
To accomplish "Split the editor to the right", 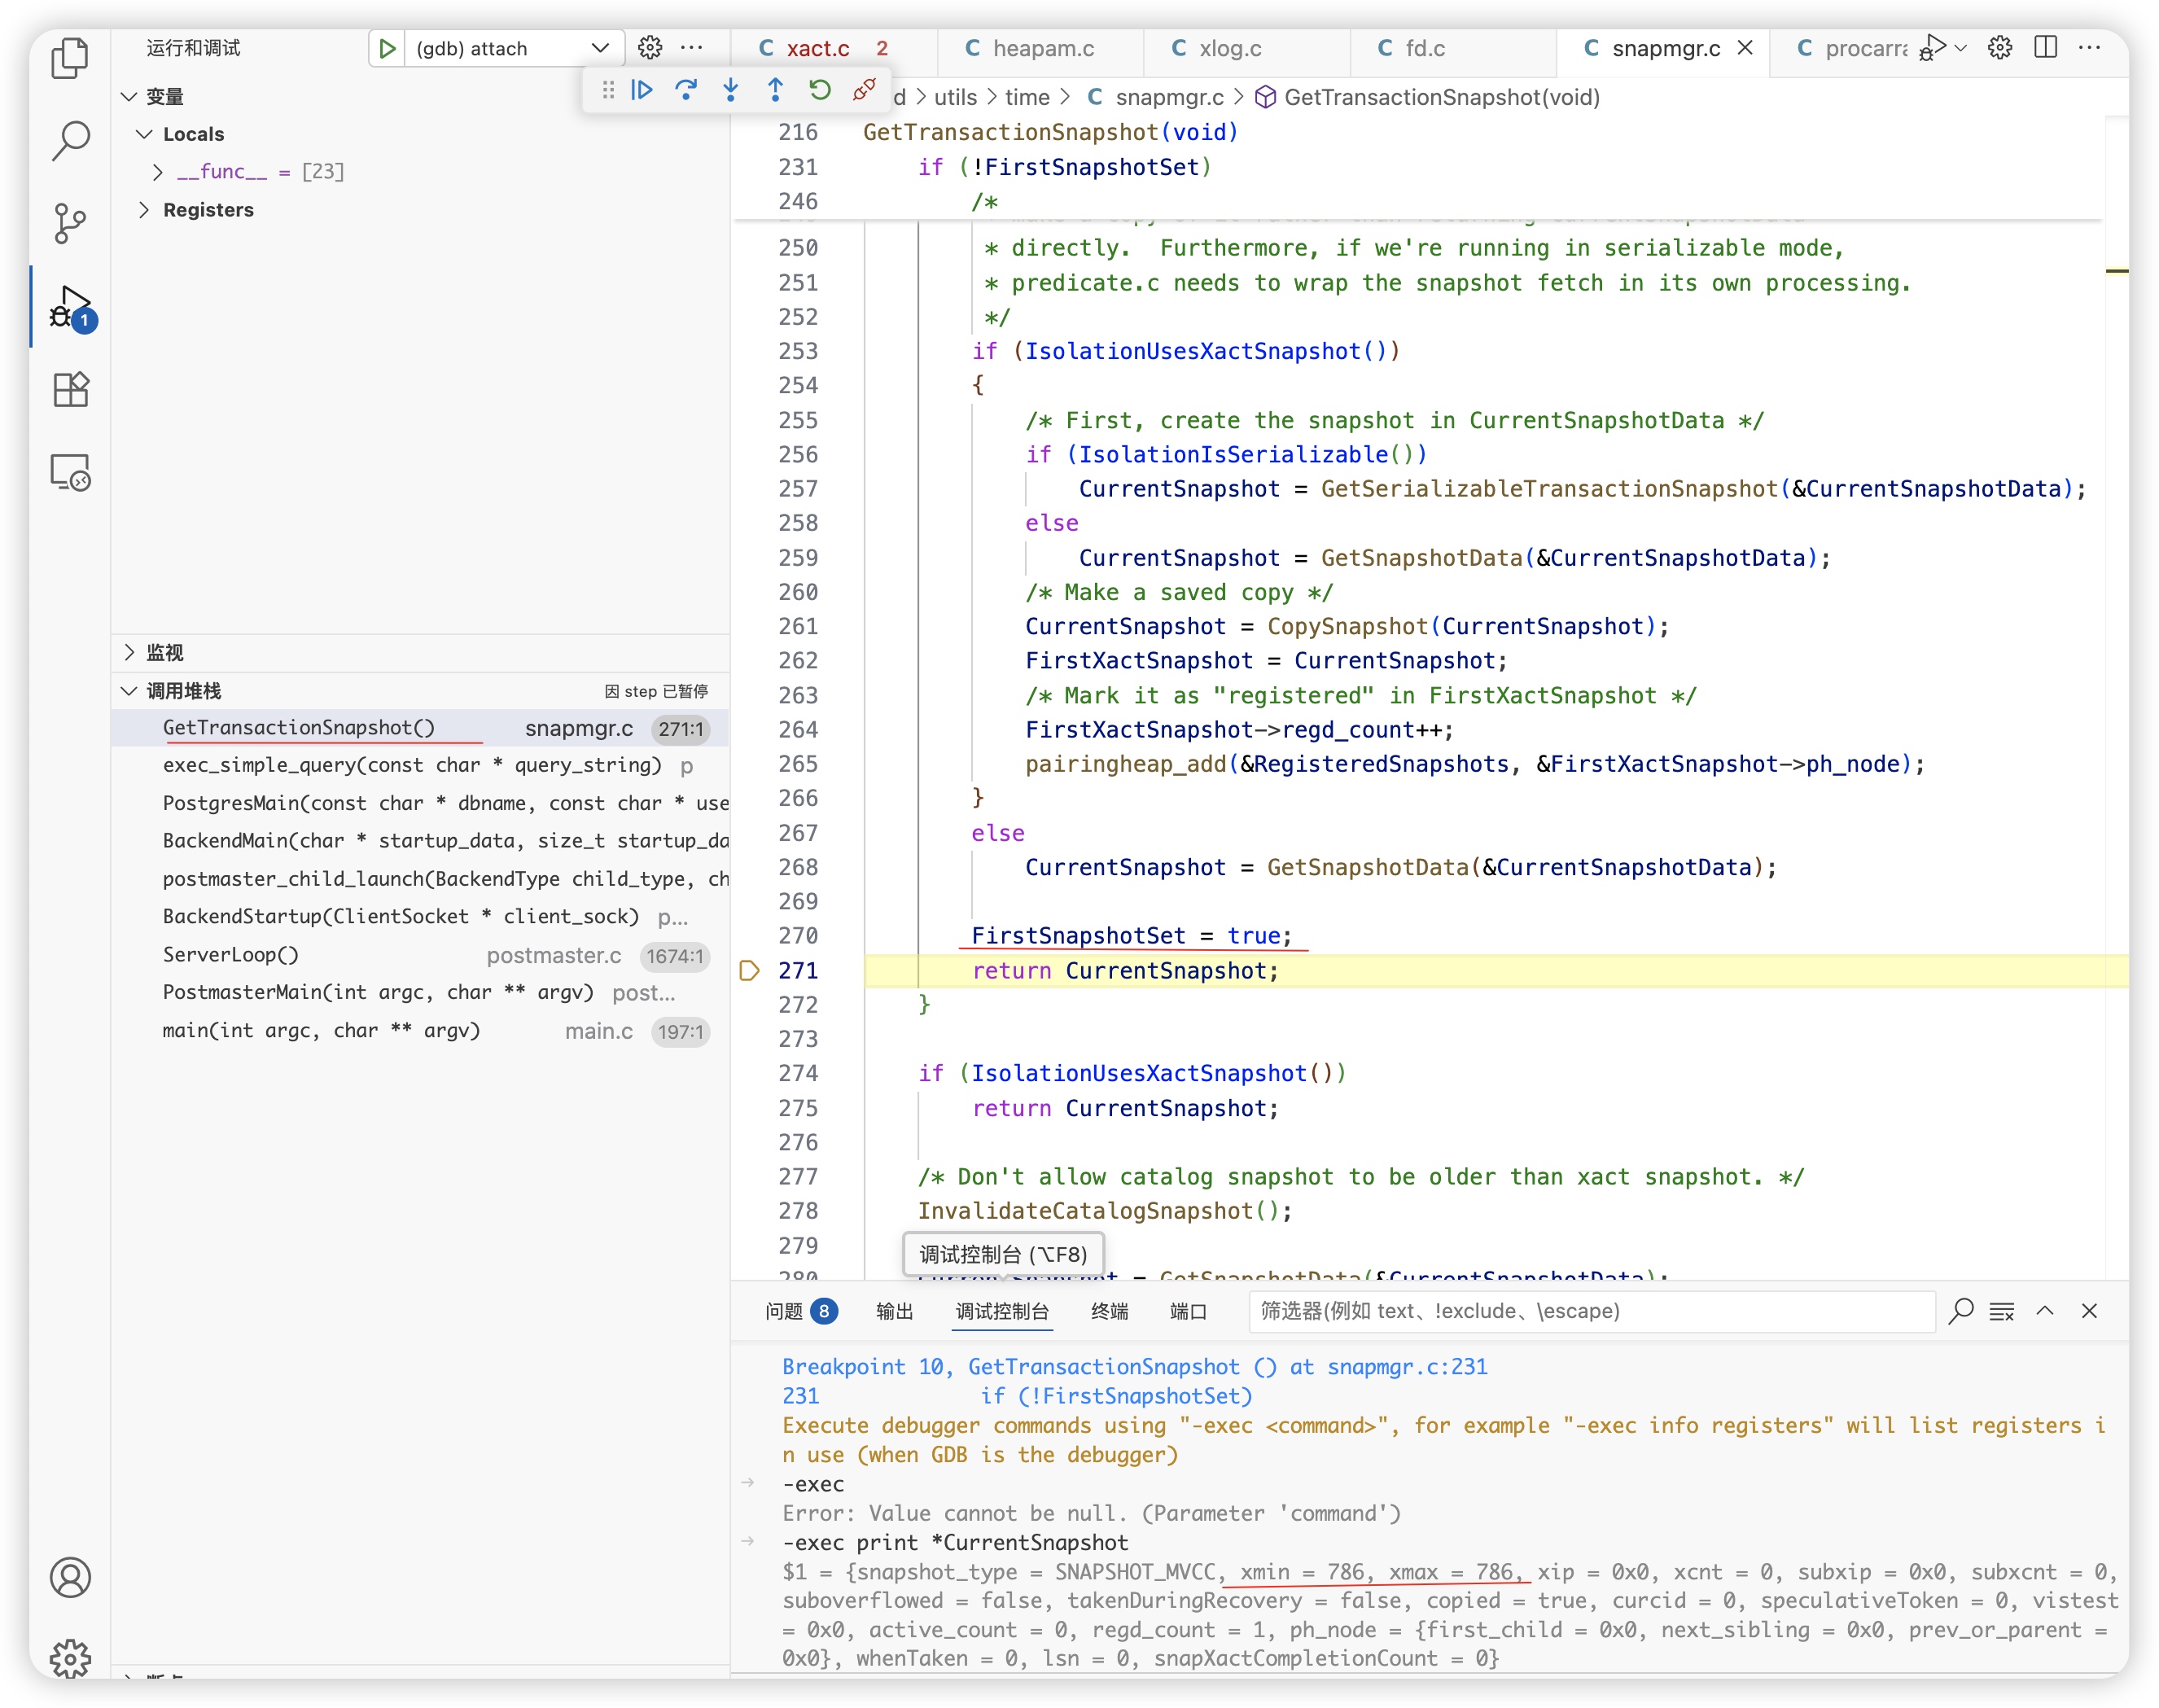I will coord(2045,48).
